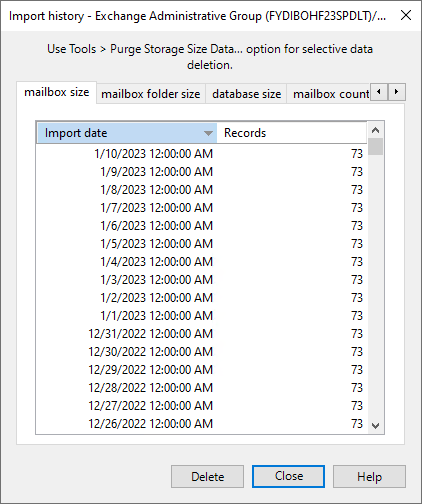The height and width of the screenshot is (504, 422).
Task: Click the list scrollbar down arrow
Action: click(x=376, y=426)
